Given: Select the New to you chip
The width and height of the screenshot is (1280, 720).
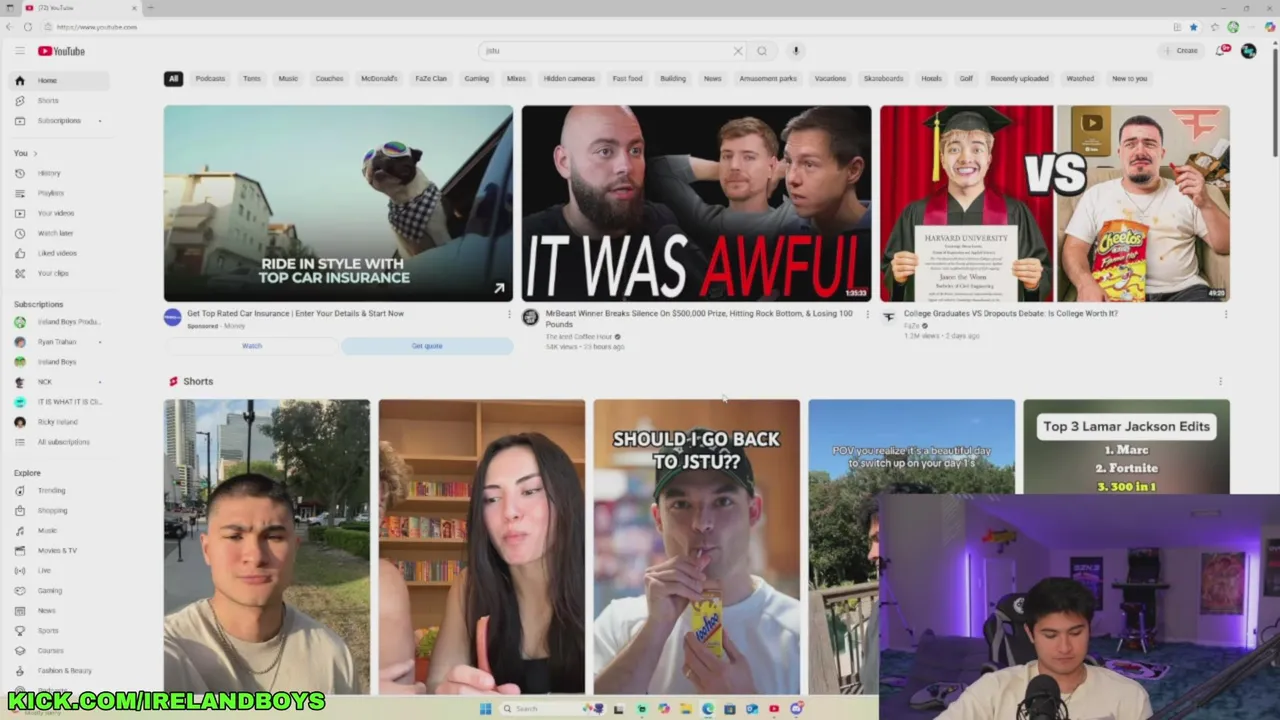Looking at the screenshot, I should coord(1129,78).
